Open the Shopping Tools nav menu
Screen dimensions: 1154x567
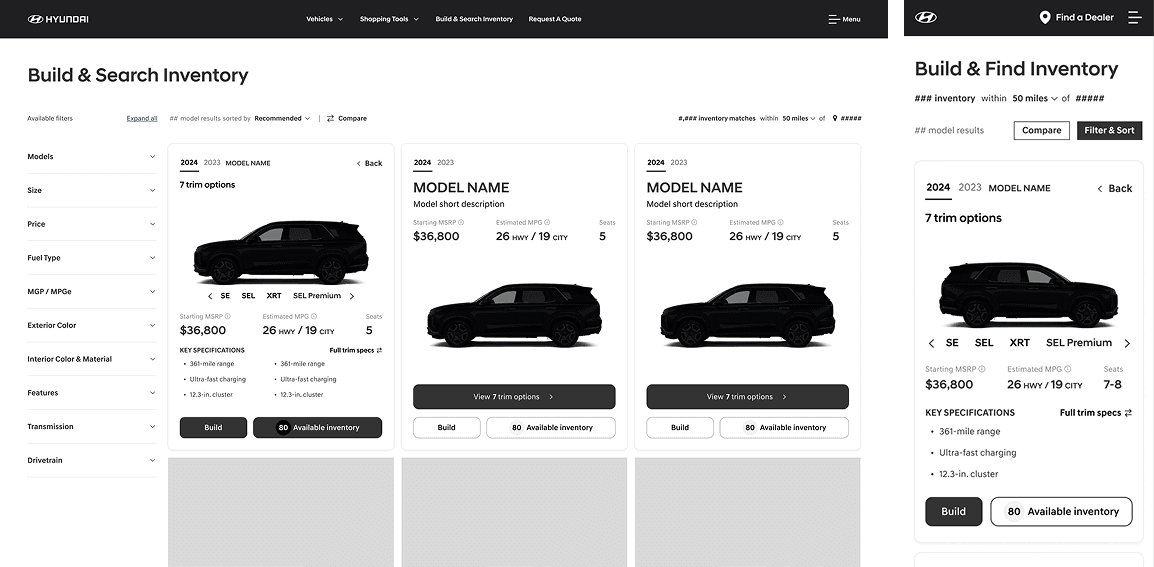tap(389, 19)
